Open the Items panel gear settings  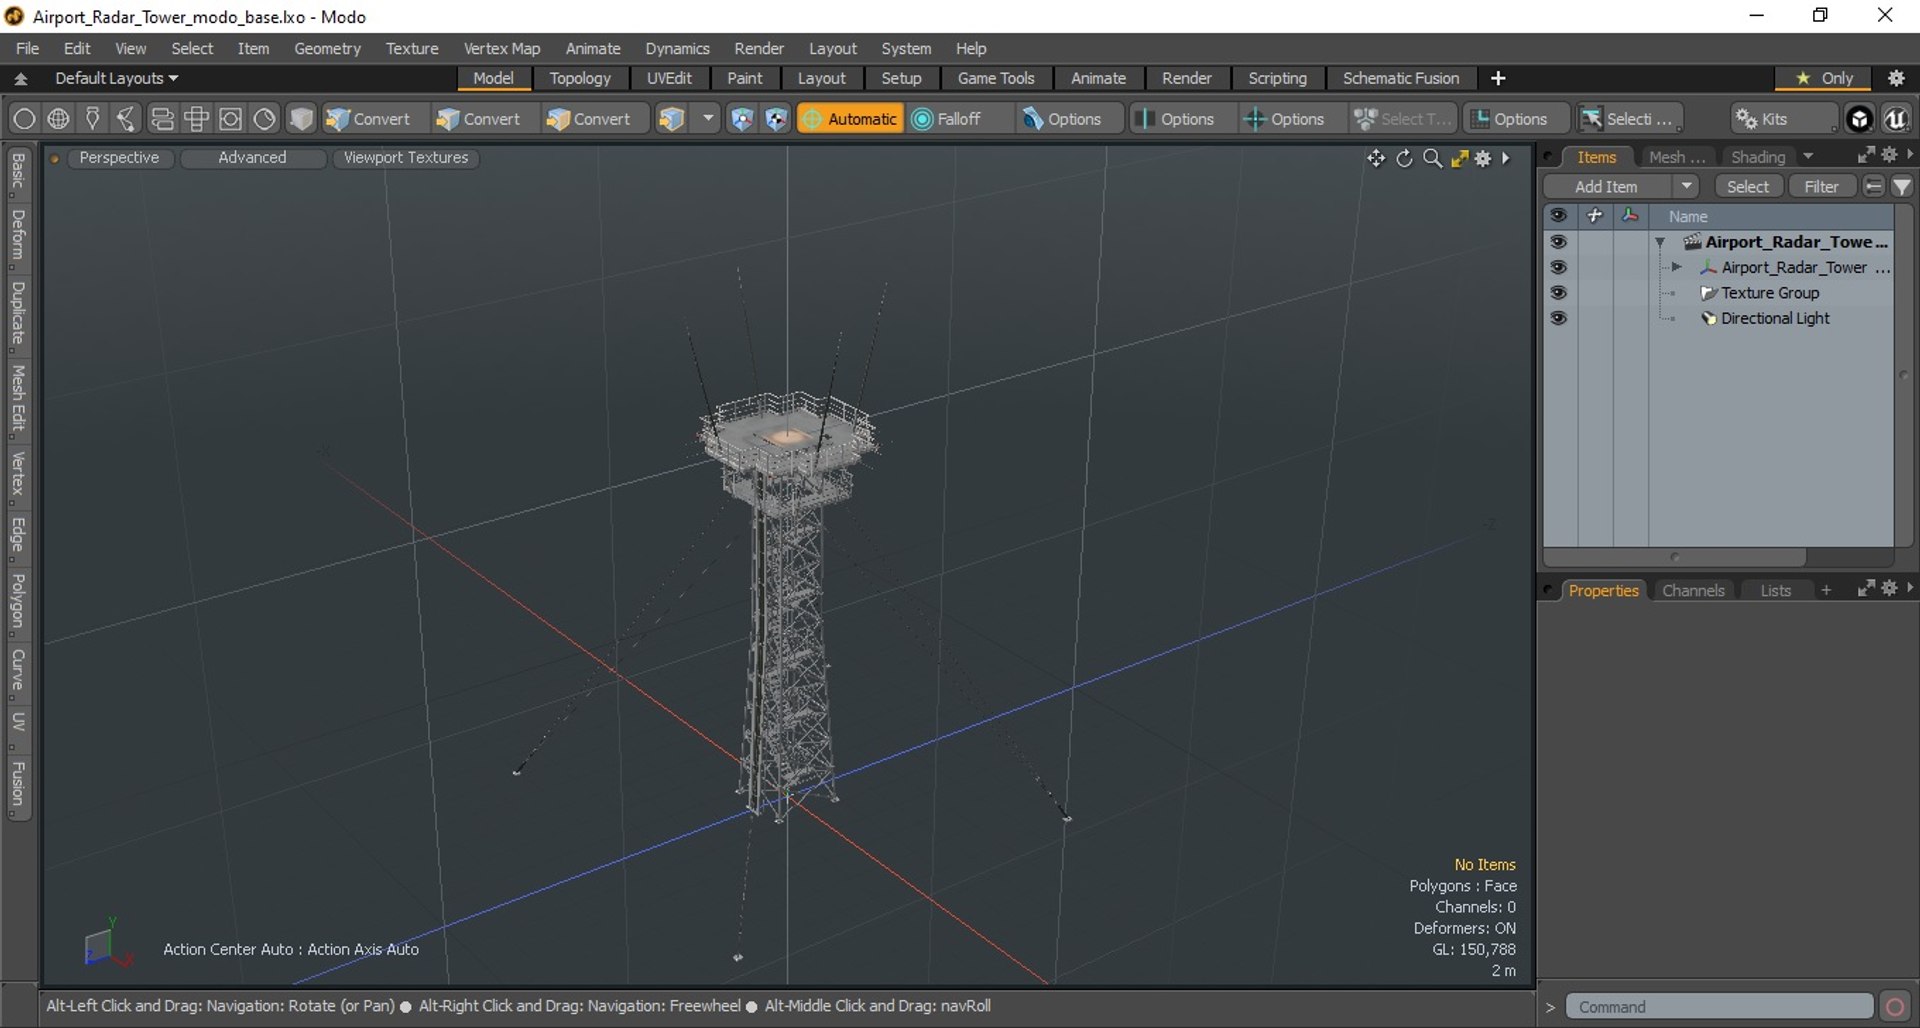1889,155
